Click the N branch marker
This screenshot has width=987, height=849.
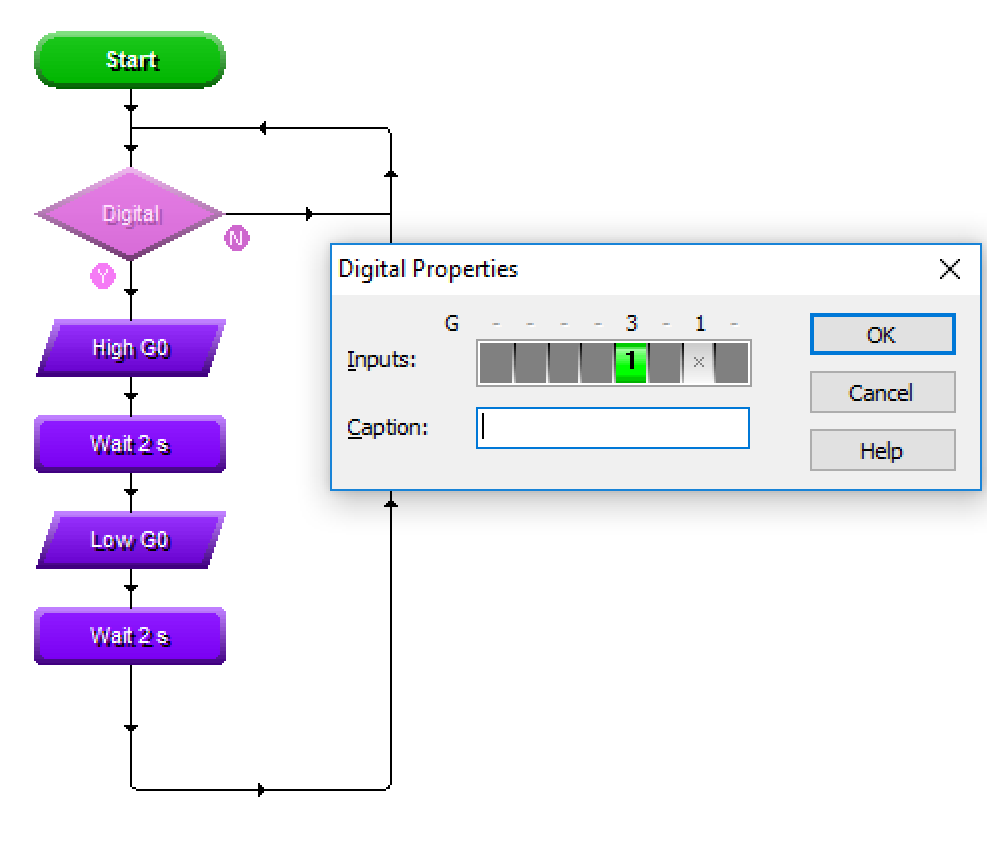click(x=237, y=238)
